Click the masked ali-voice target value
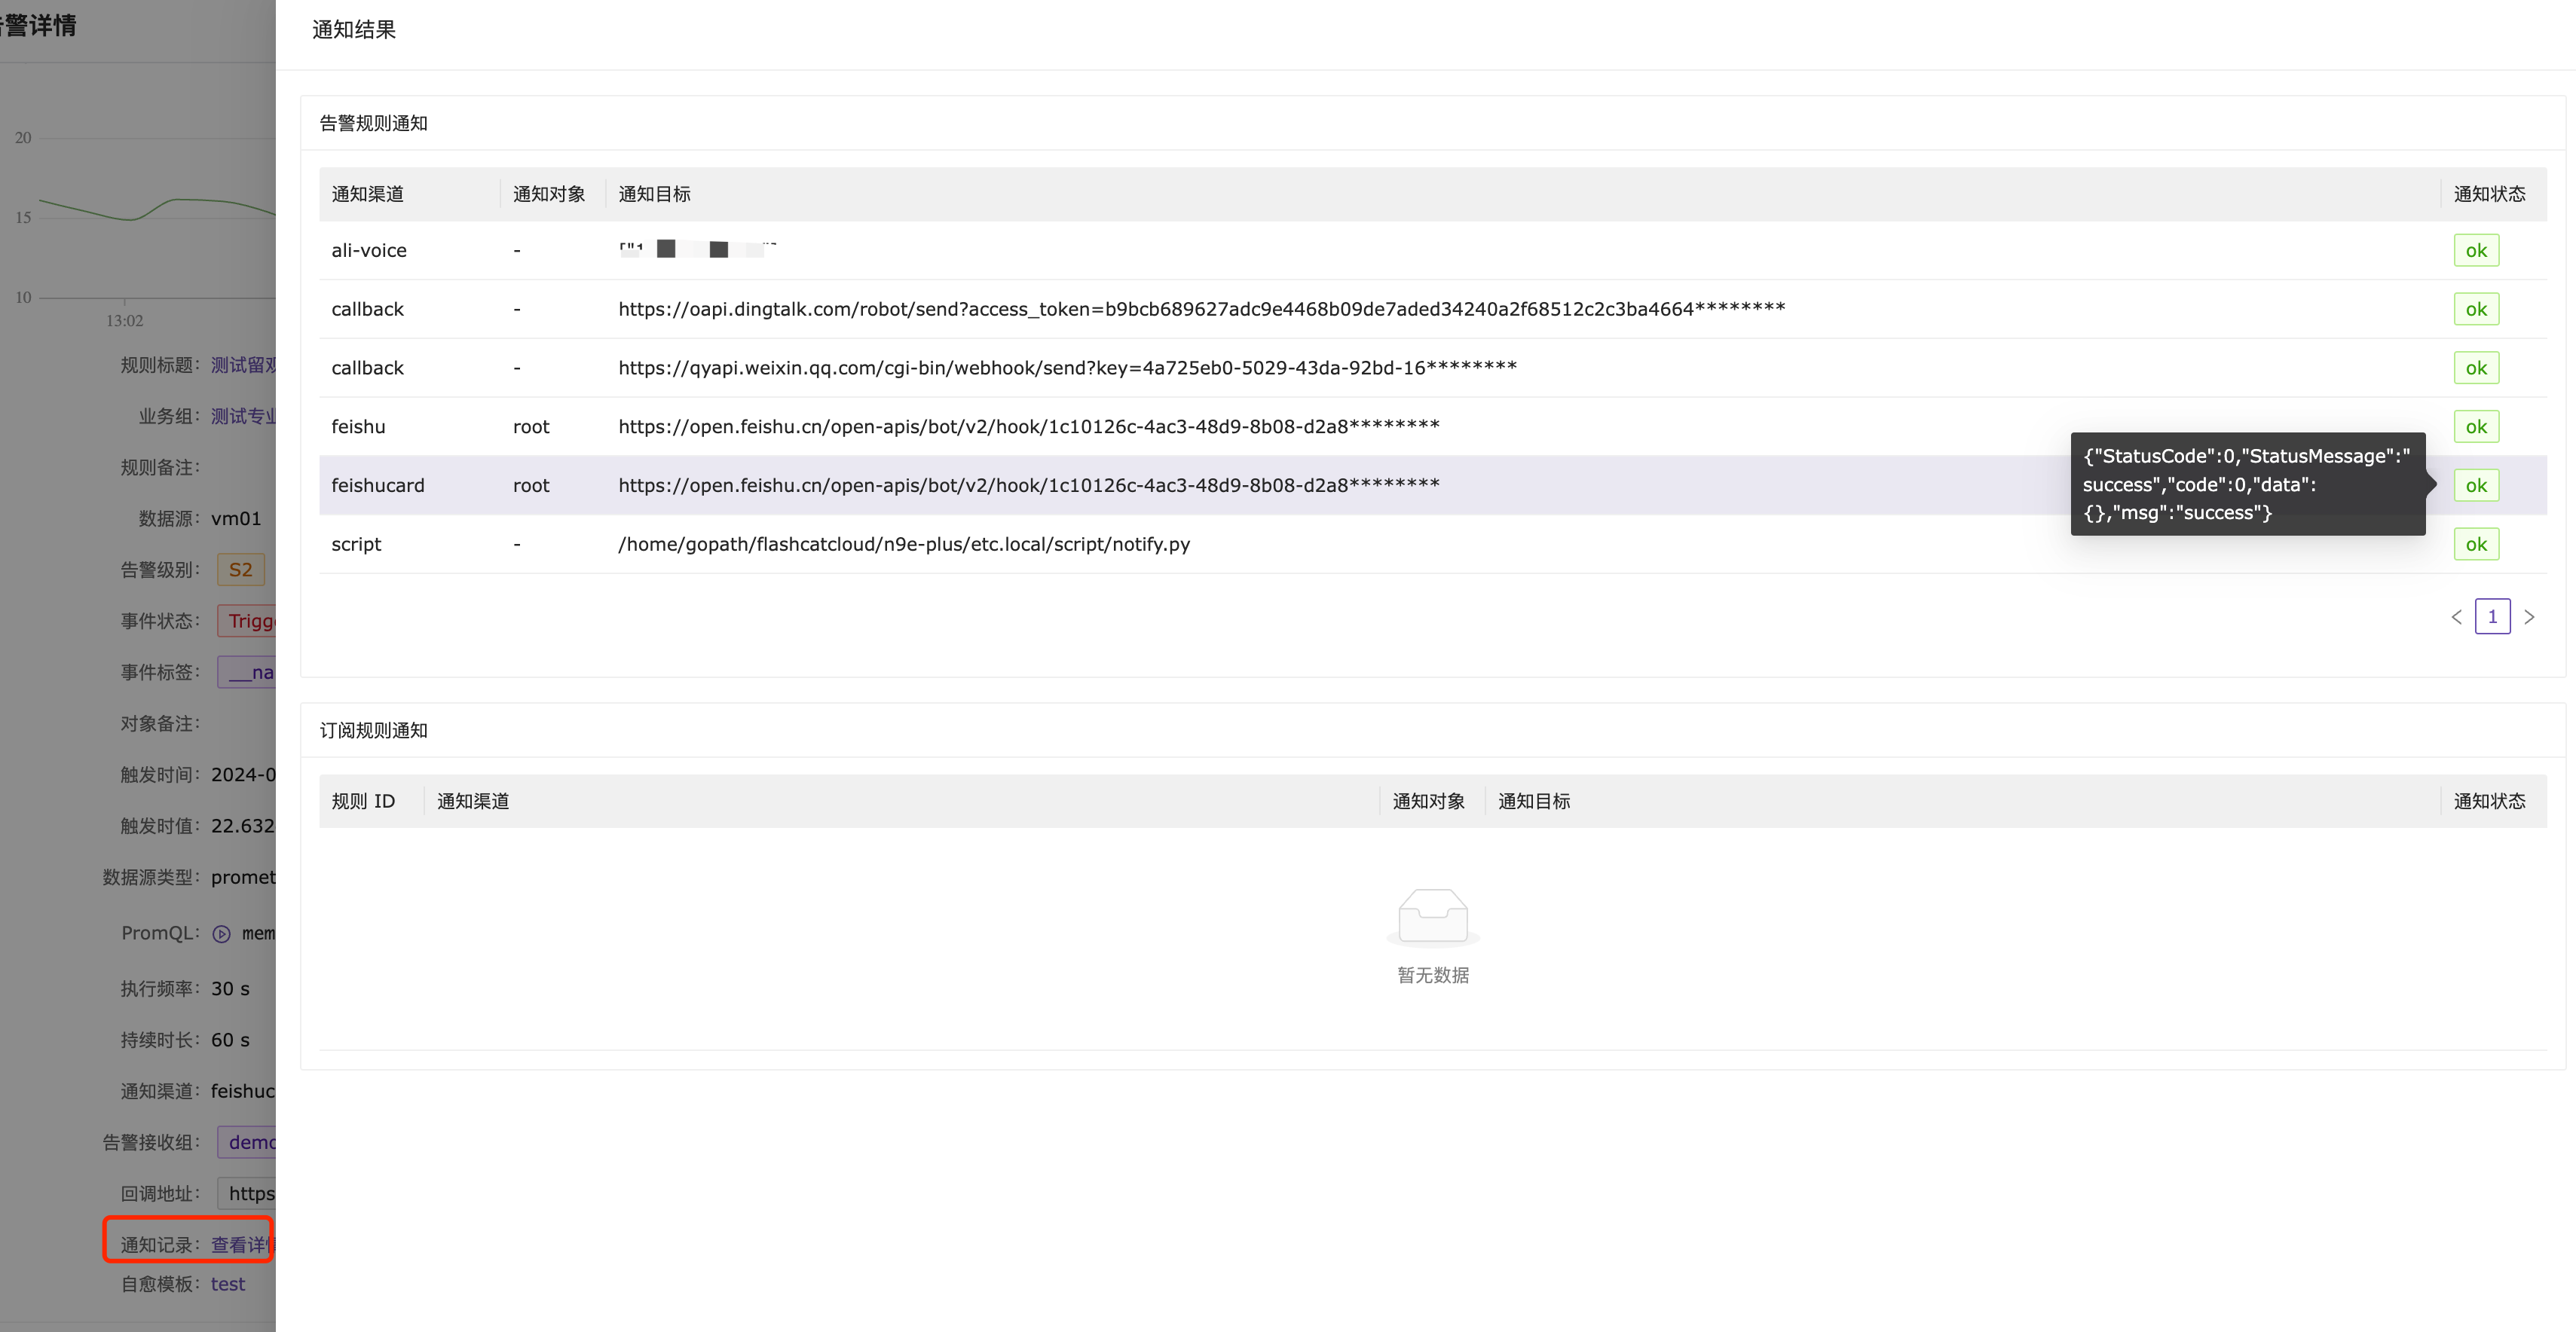 point(698,249)
